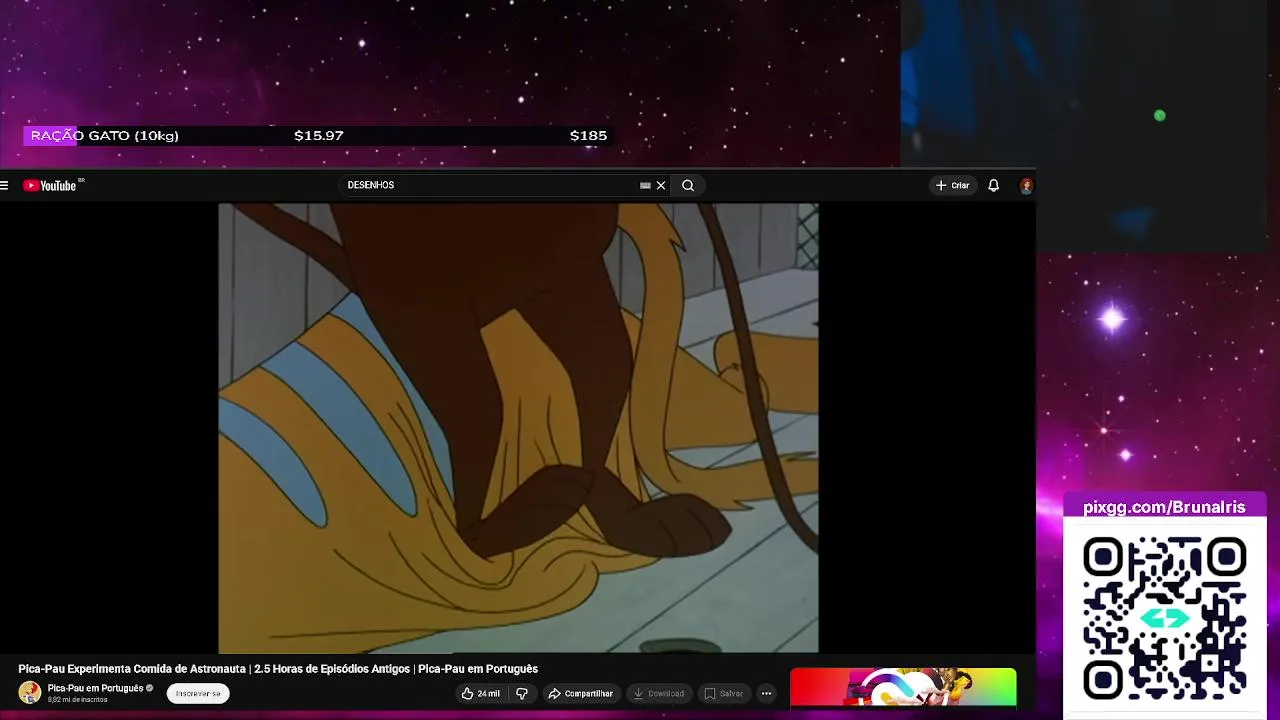Open the notifications bell

(x=993, y=185)
